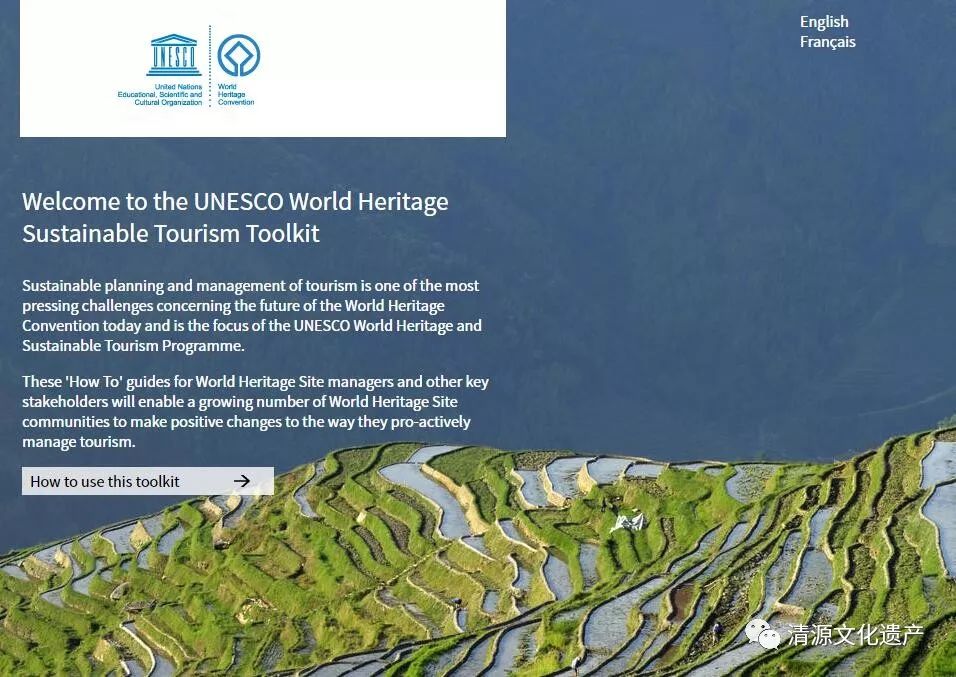Click 'United Nations Educational, Scientific' logo text
Image resolution: width=956 pixels, height=677 pixels.
click(160, 95)
